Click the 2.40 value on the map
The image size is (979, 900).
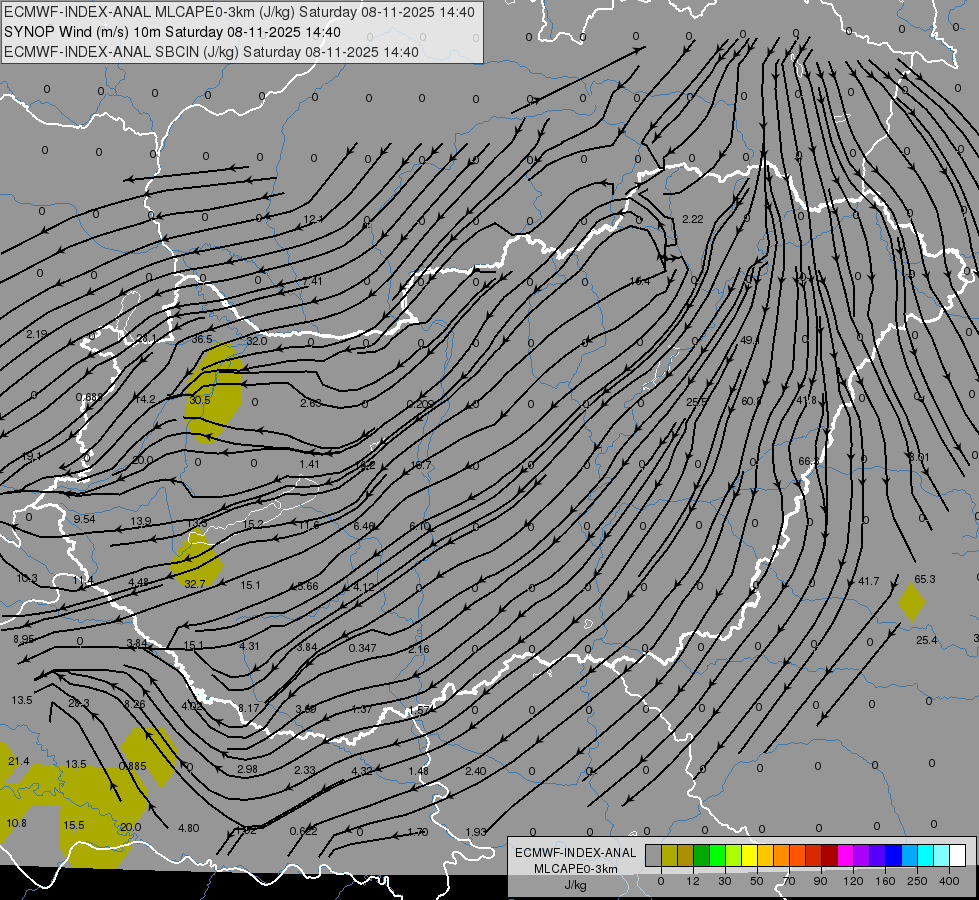coord(476,771)
